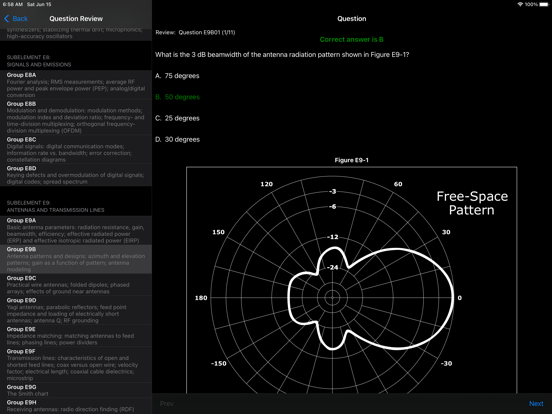552x414 pixels.
Task: Tap the battery status icon
Action: [544, 4]
